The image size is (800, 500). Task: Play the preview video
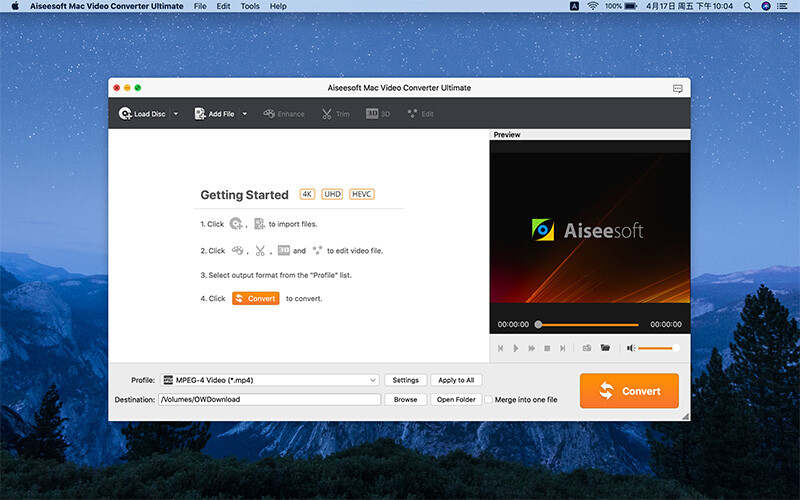[x=516, y=348]
